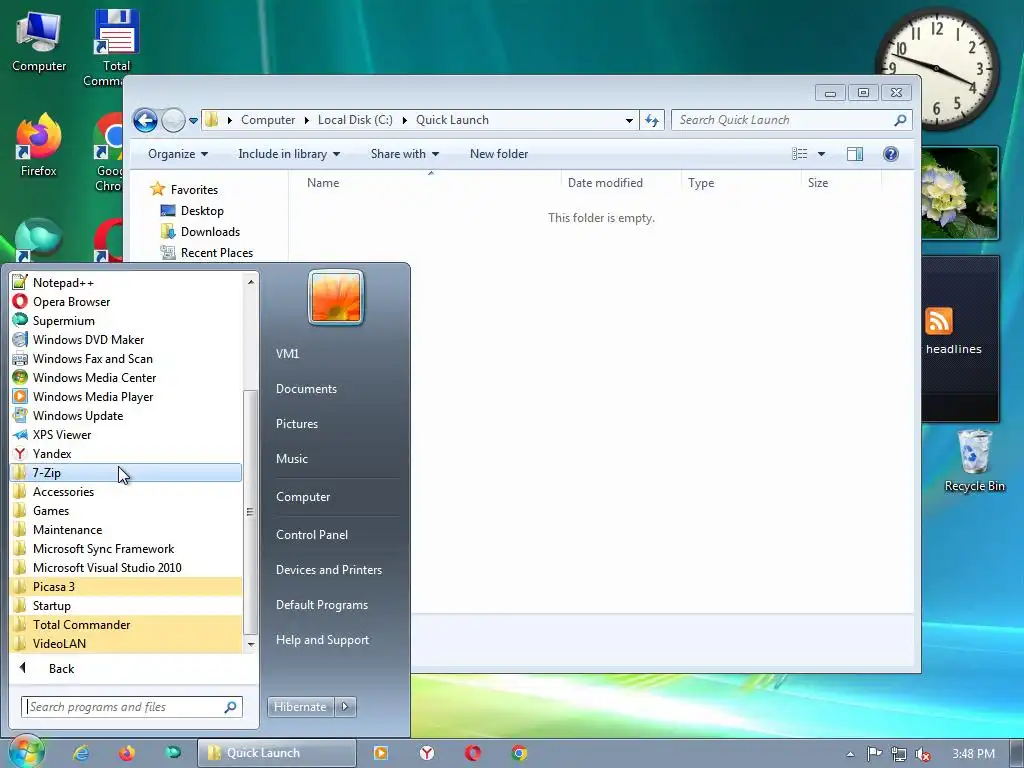The width and height of the screenshot is (1024, 768).
Task: Expand the Accessories folder
Action: 126,492
